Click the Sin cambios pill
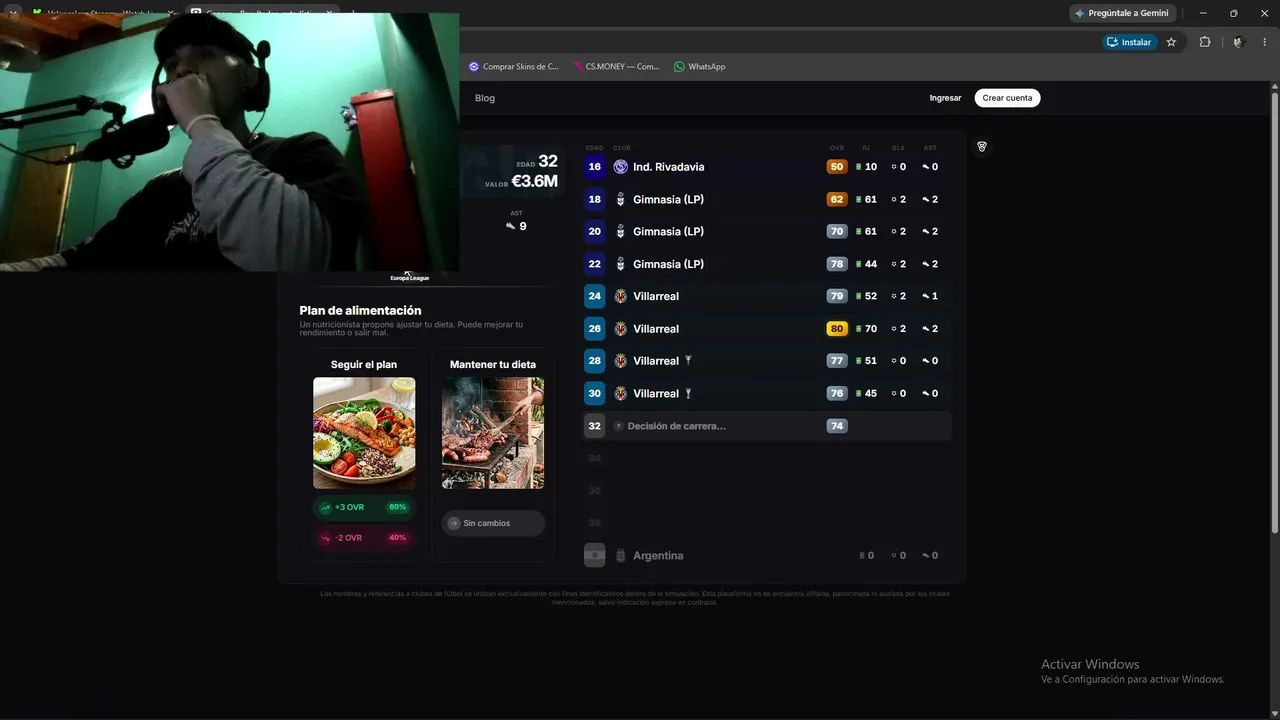Image resolution: width=1280 pixels, height=720 pixels. tap(493, 523)
